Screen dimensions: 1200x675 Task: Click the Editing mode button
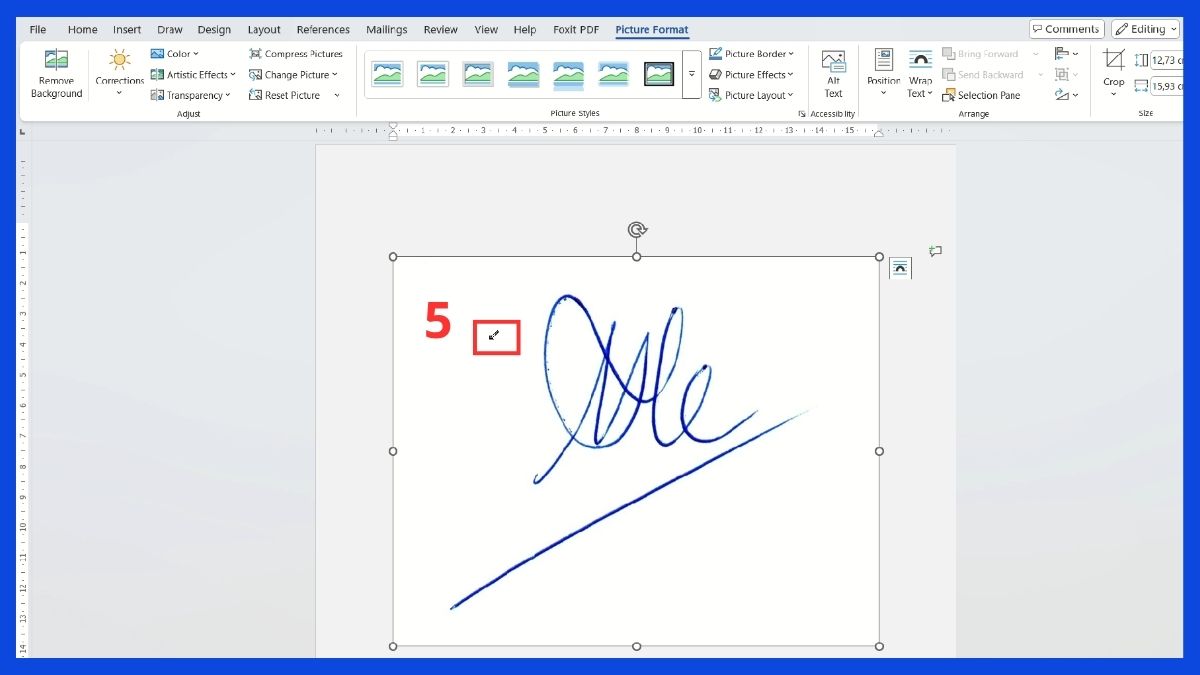coord(1147,29)
